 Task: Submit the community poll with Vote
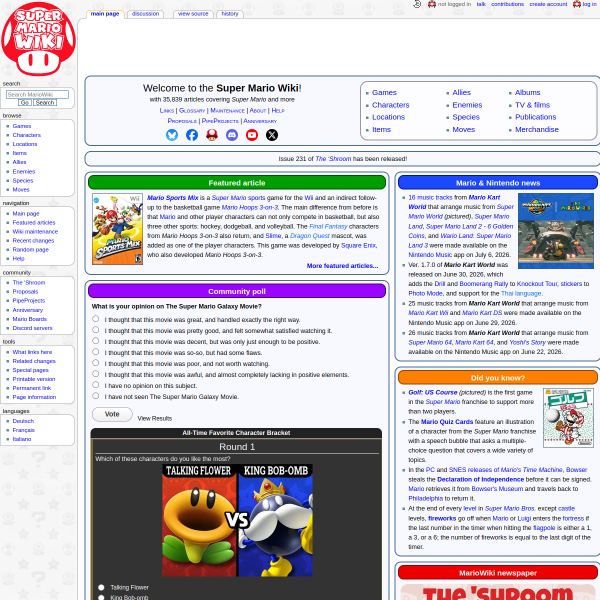(x=112, y=414)
